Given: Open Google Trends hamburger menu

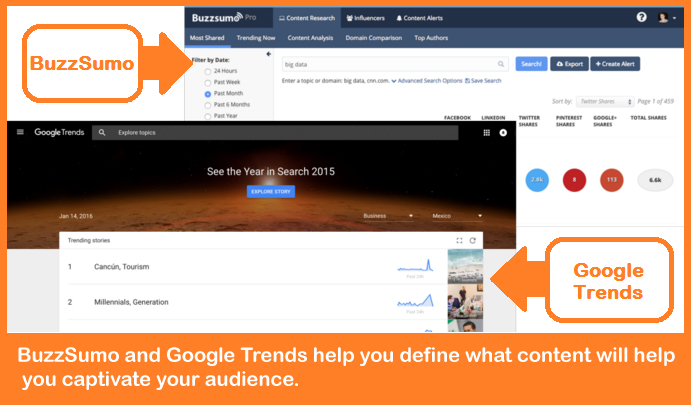Looking at the screenshot, I should pyautogui.click(x=20, y=132).
